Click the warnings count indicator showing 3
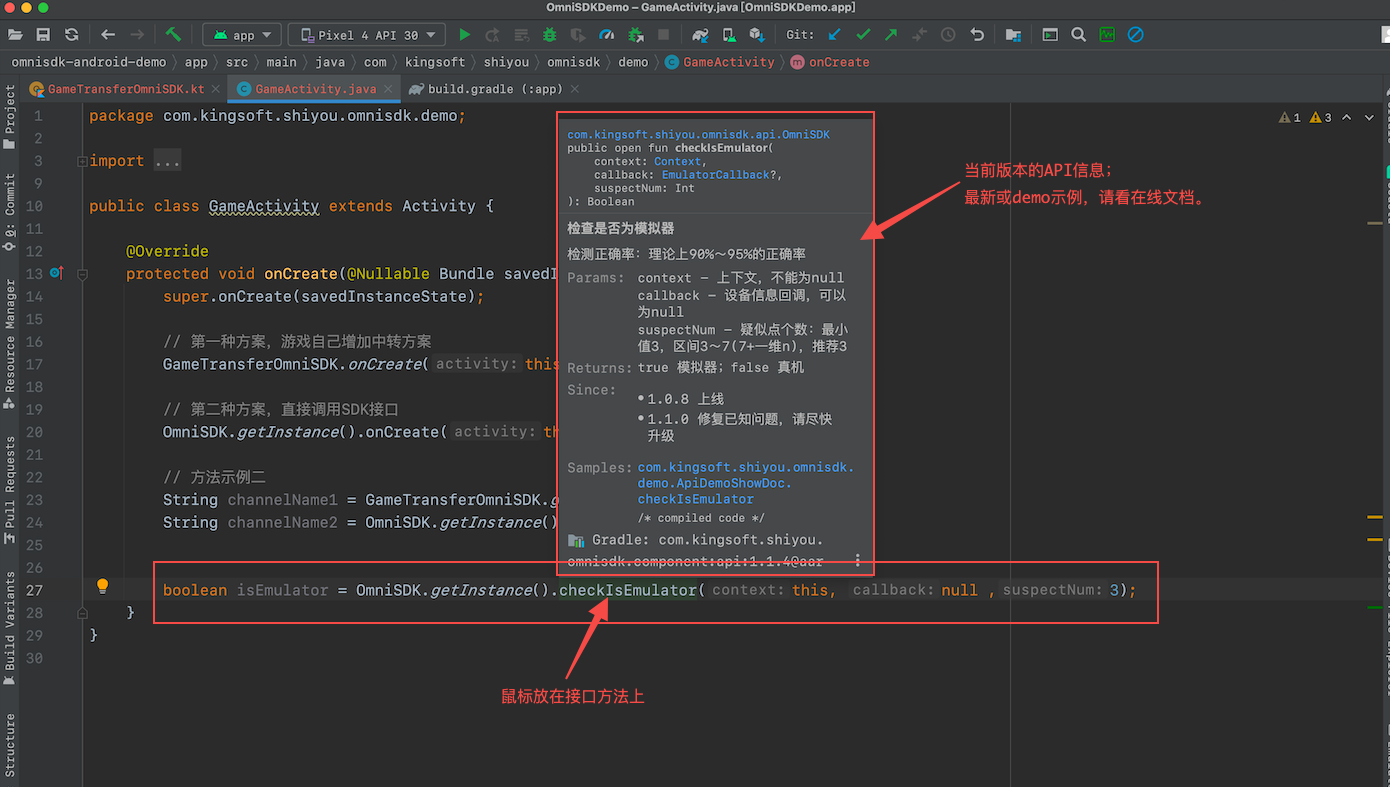The image size is (1390, 787). (1320, 117)
